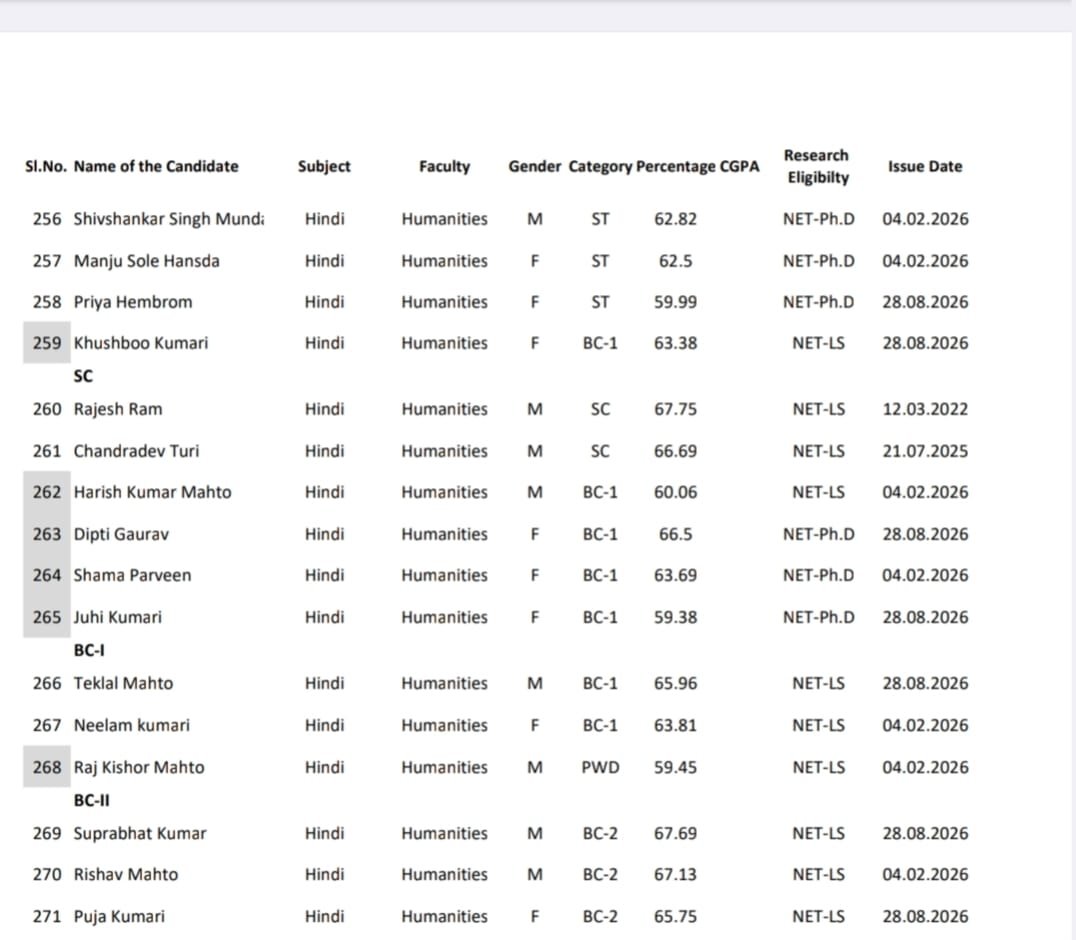
Task: Select the name Raj Kishor Mahto
Action: tap(139, 767)
